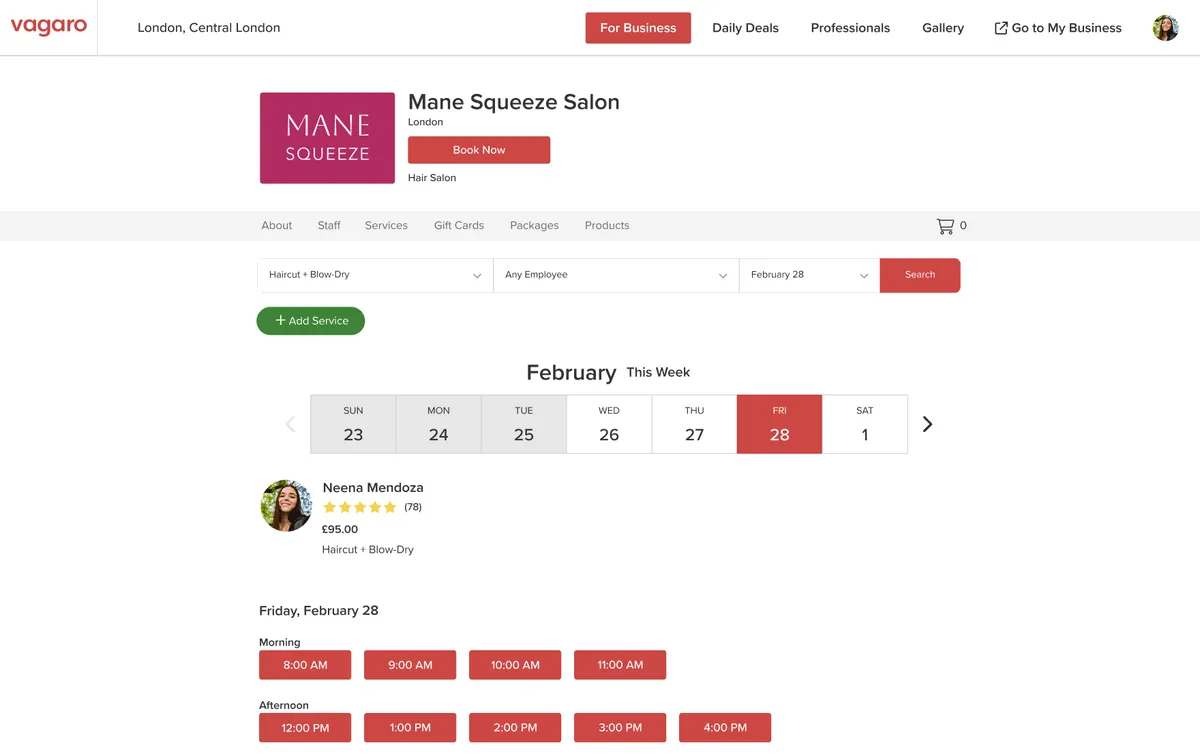The width and height of the screenshot is (1200, 755).
Task: Click the For Business button
Action: pyautogui.click(x=638, y=28)
